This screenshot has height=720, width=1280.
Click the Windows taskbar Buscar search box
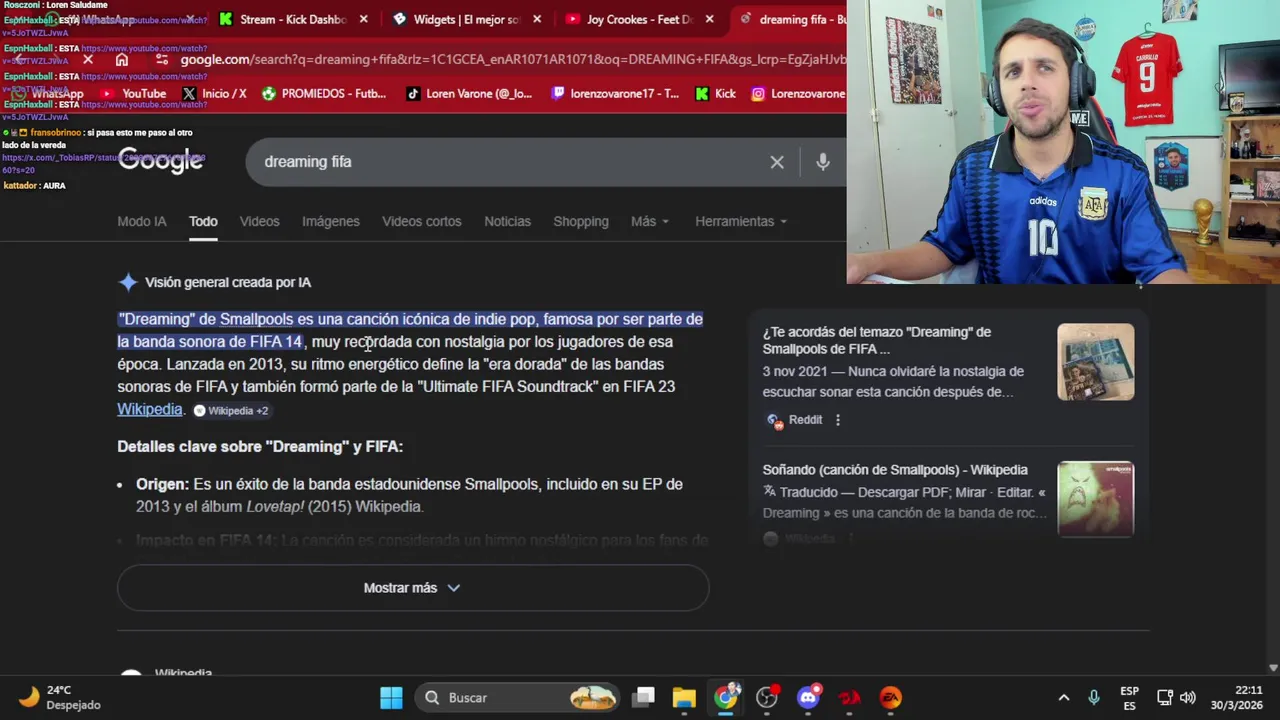[x=517, y=697]
